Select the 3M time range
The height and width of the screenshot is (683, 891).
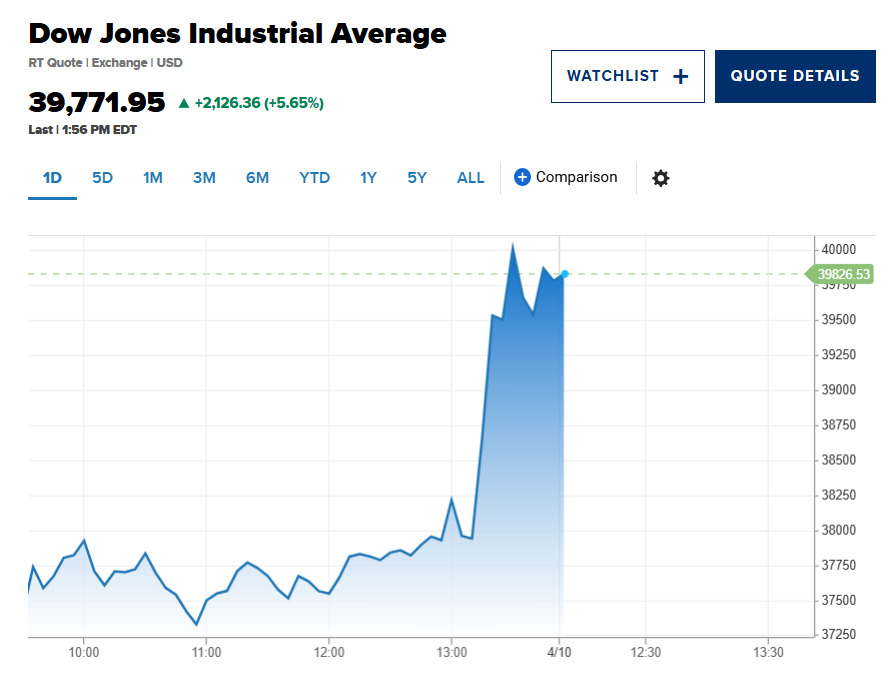pos(204,178)
